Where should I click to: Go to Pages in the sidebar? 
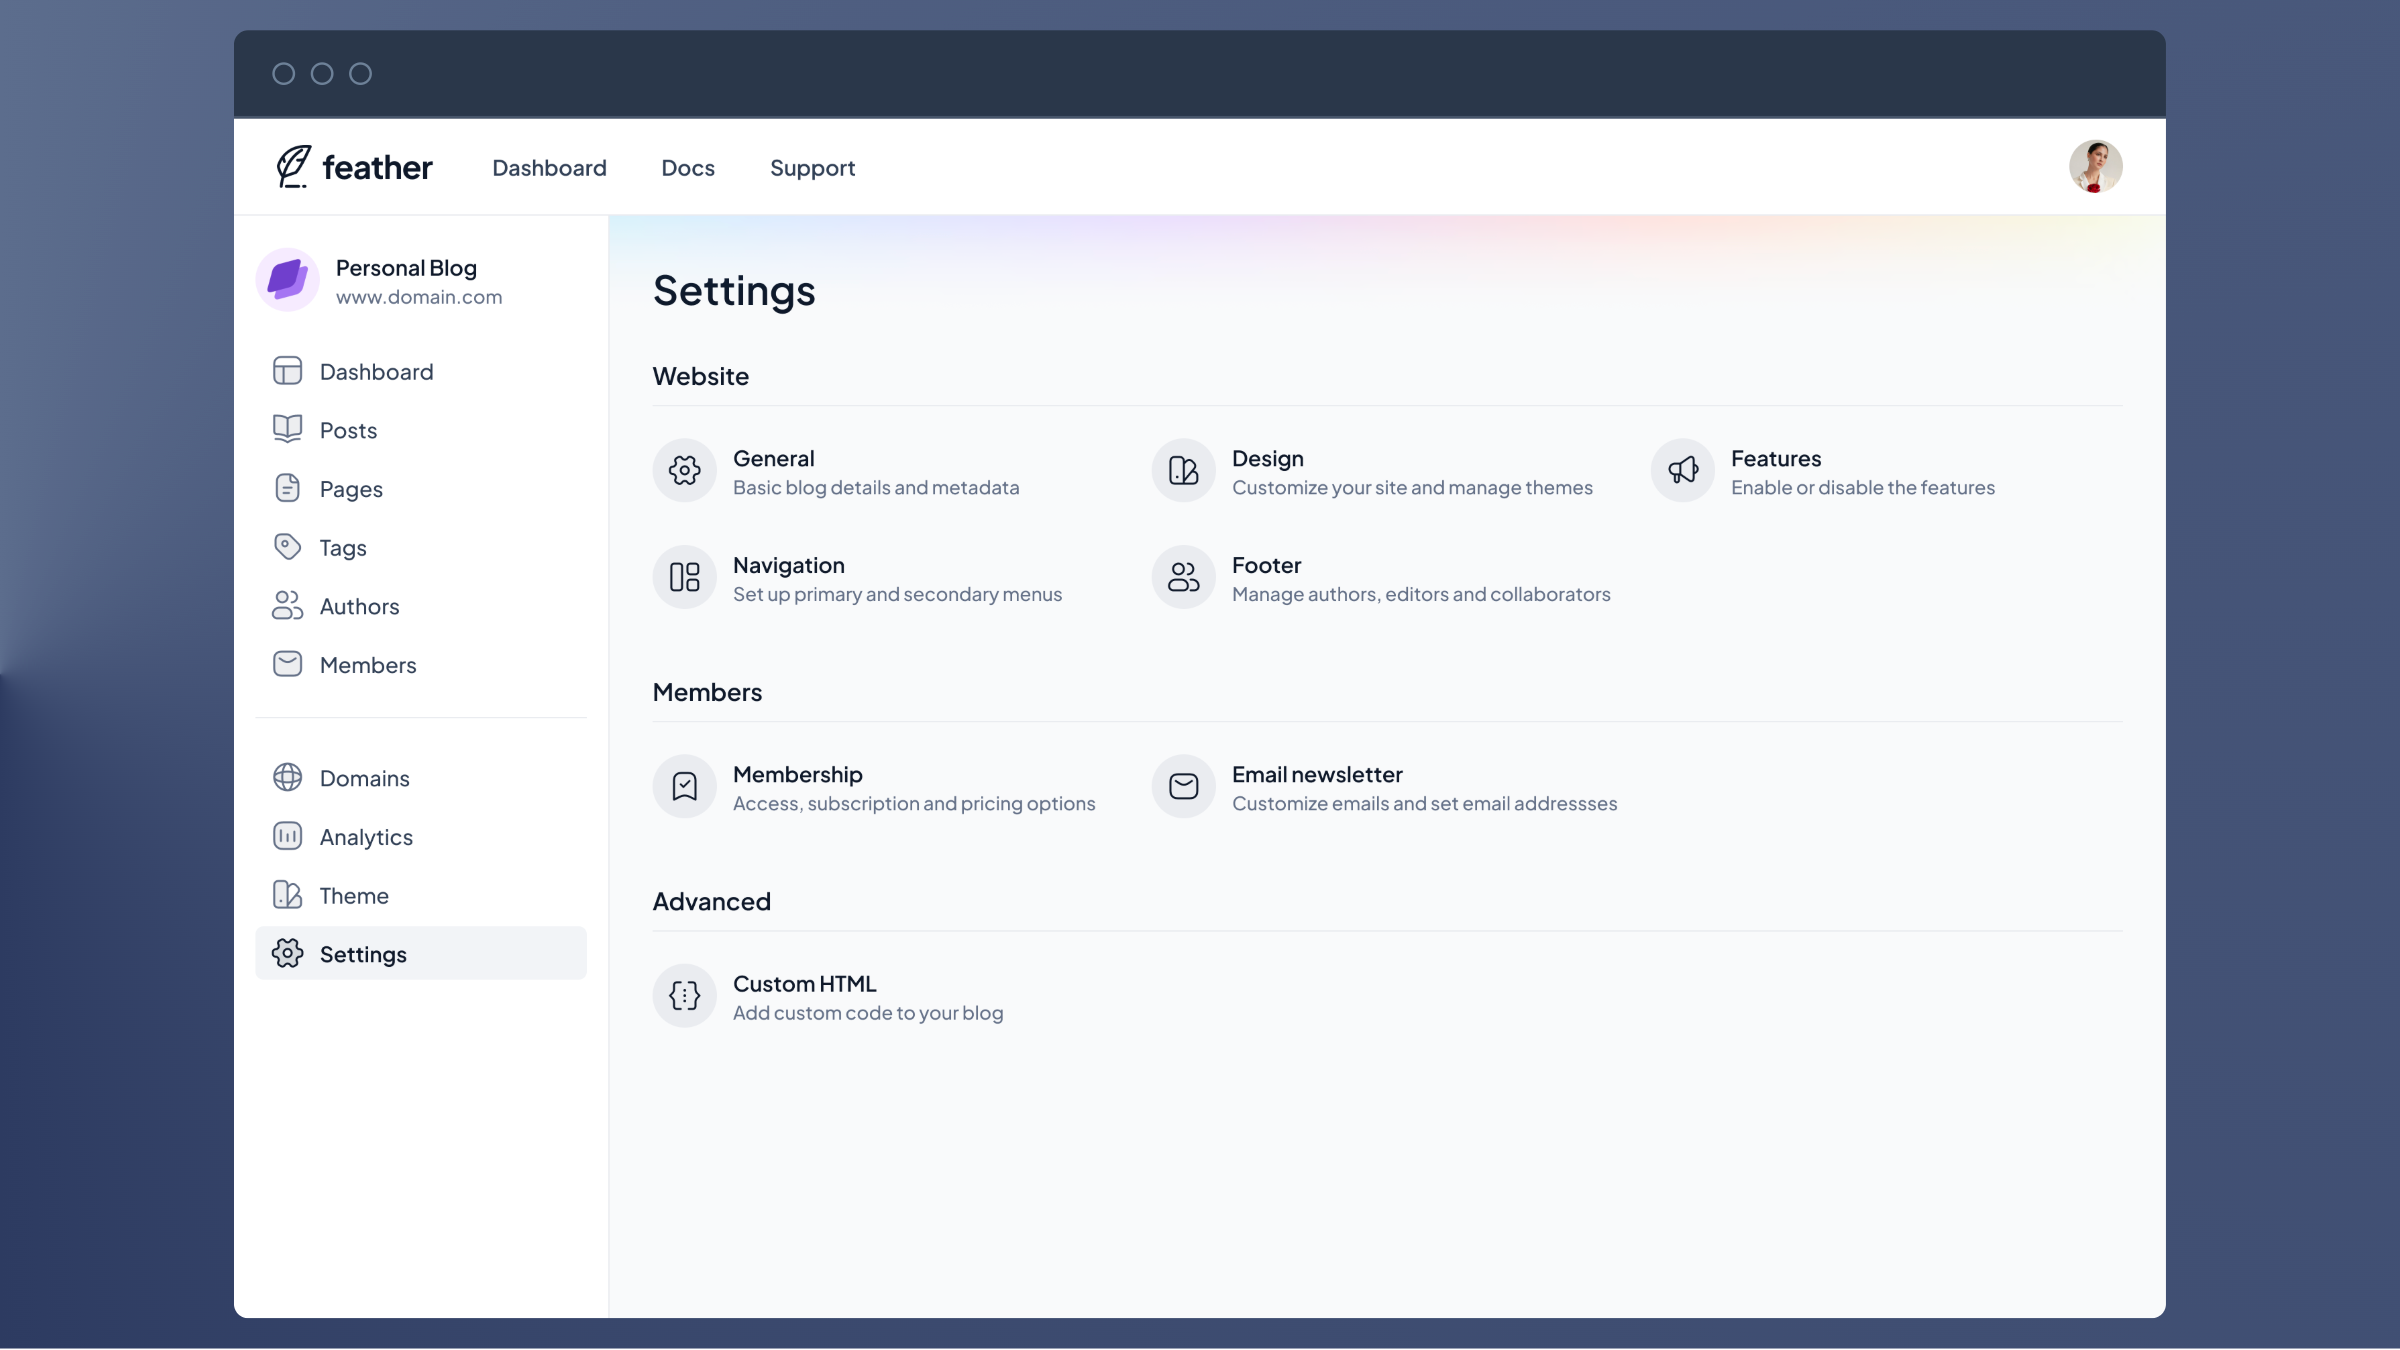[x=351, y=490]
